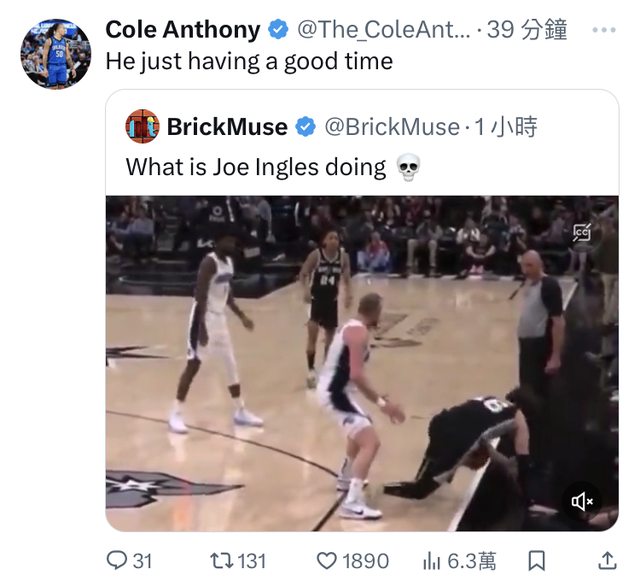This screenshot has height=581, width=640.
Task: View analytics via the bar chart icon
Action: point(436,561)
